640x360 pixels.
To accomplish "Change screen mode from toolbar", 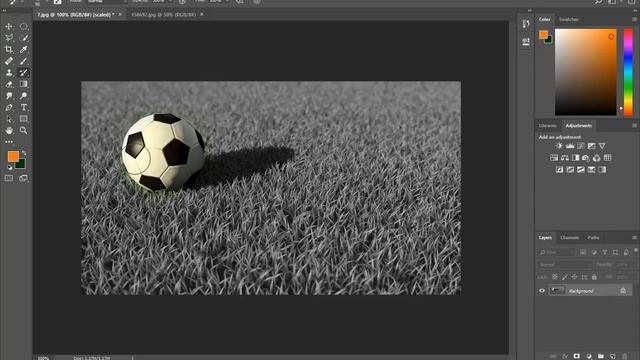I will 23,178.
